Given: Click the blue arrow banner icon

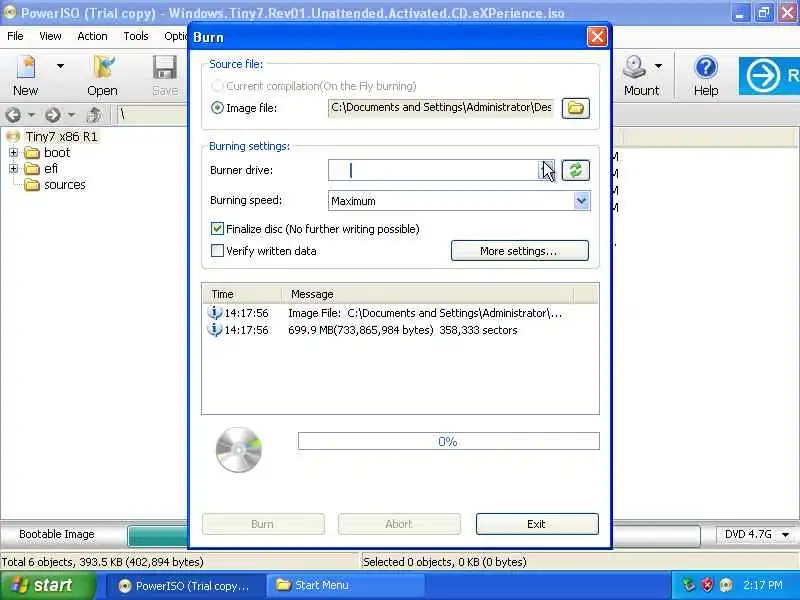Looking at the screenshot, I should tap(763, 76).
